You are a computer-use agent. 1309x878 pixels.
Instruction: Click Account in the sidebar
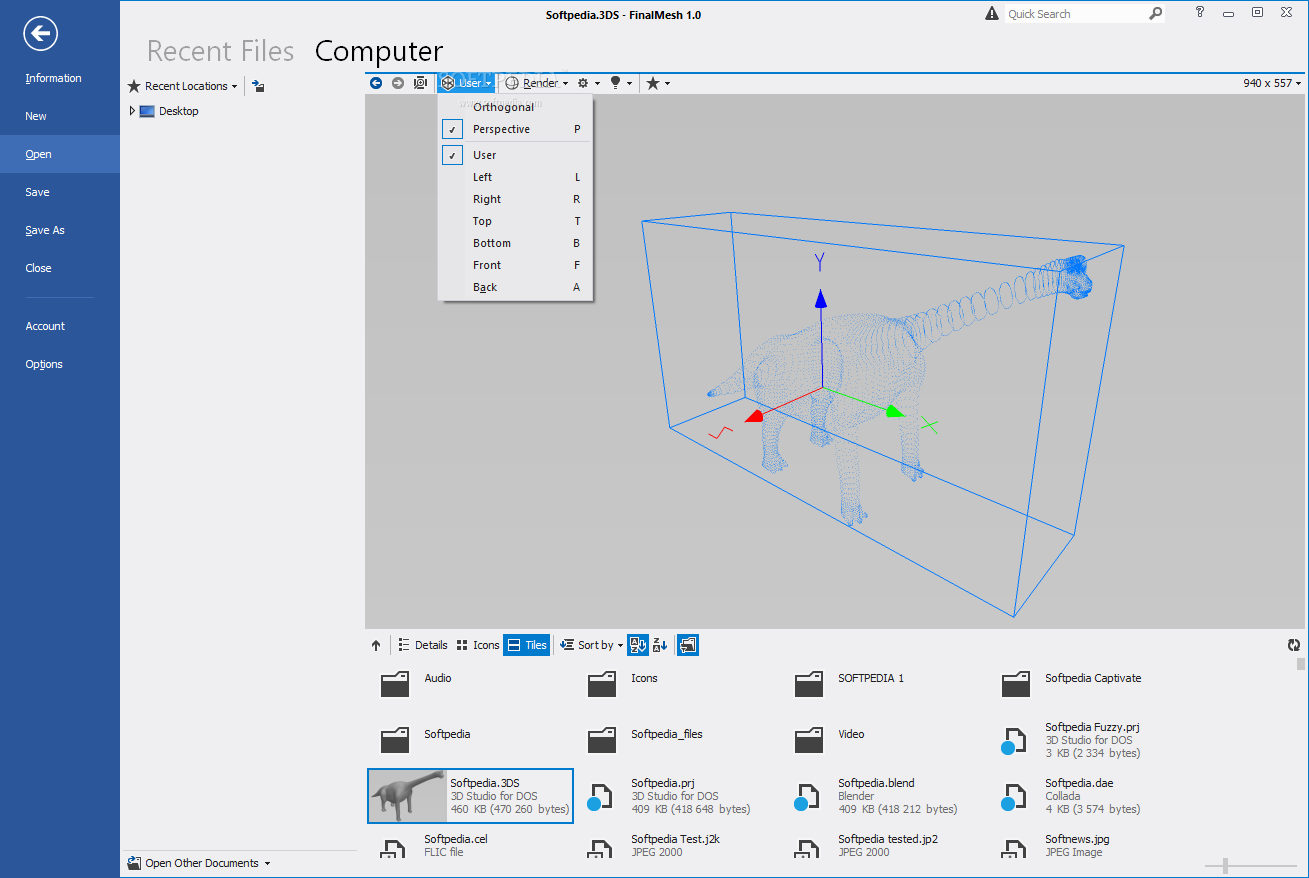60,326
